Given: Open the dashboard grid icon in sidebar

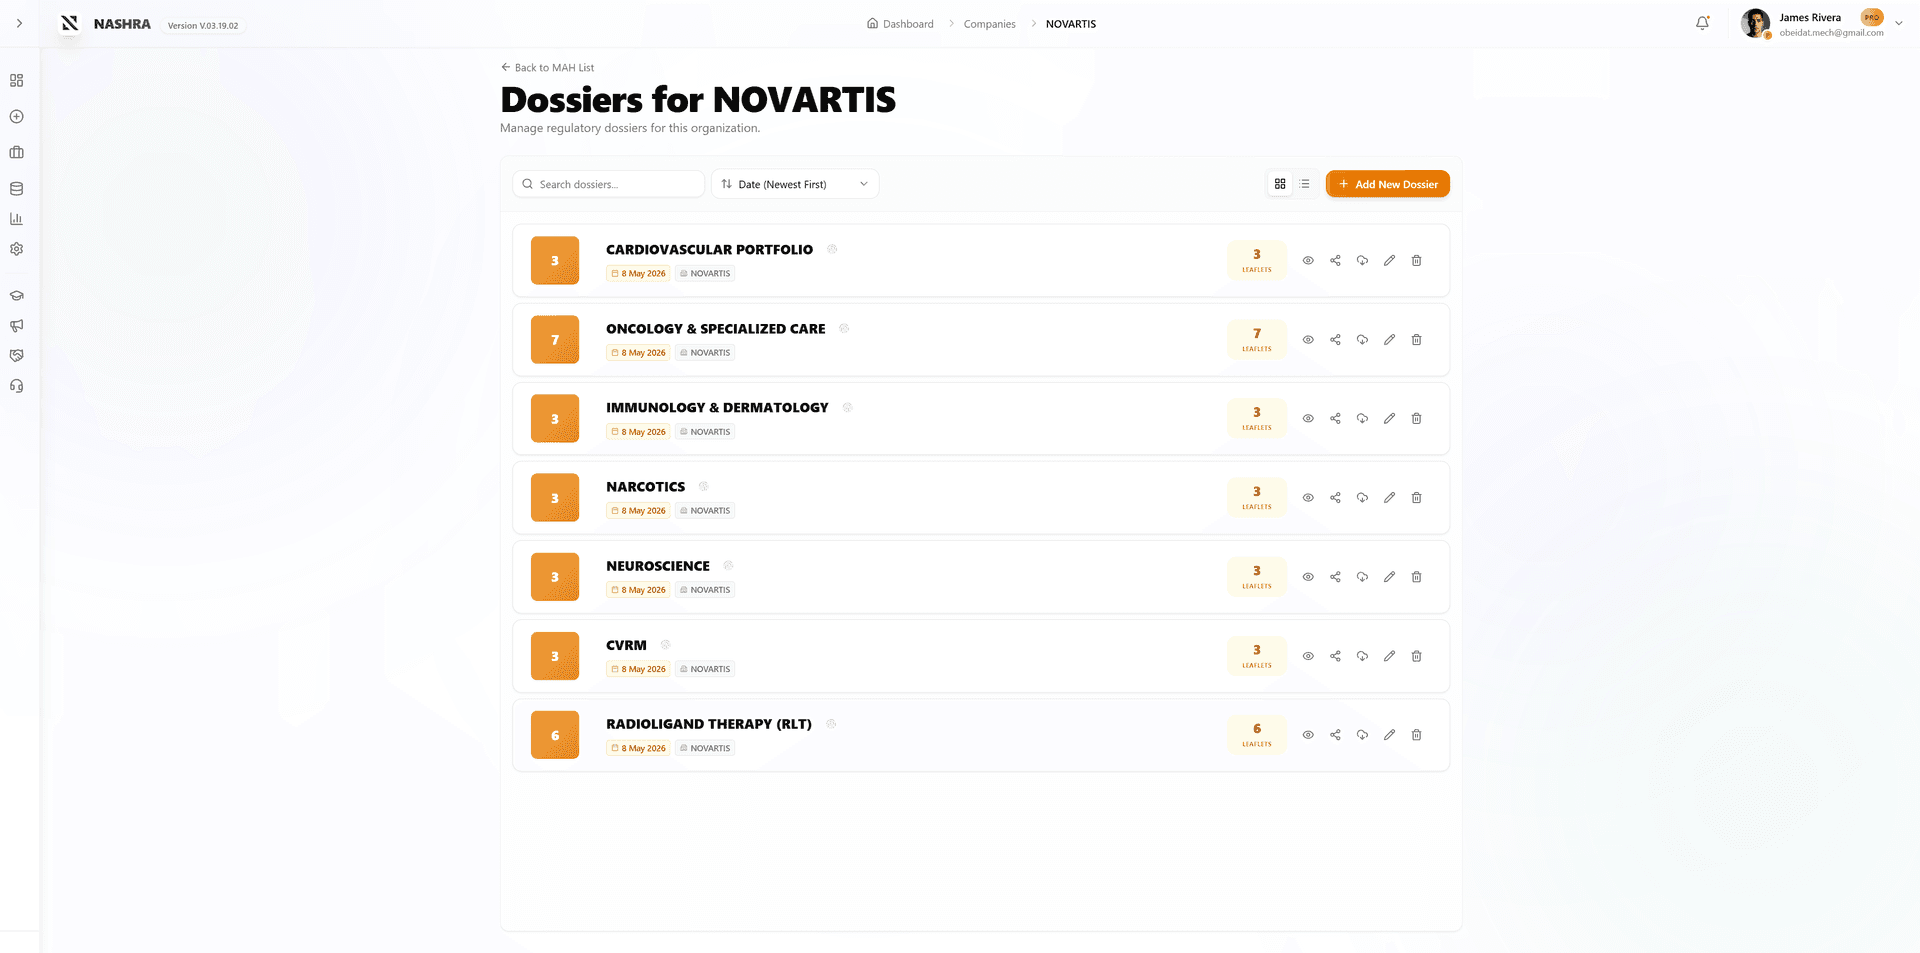Looking at the screenshot, I should coord(17,80).
